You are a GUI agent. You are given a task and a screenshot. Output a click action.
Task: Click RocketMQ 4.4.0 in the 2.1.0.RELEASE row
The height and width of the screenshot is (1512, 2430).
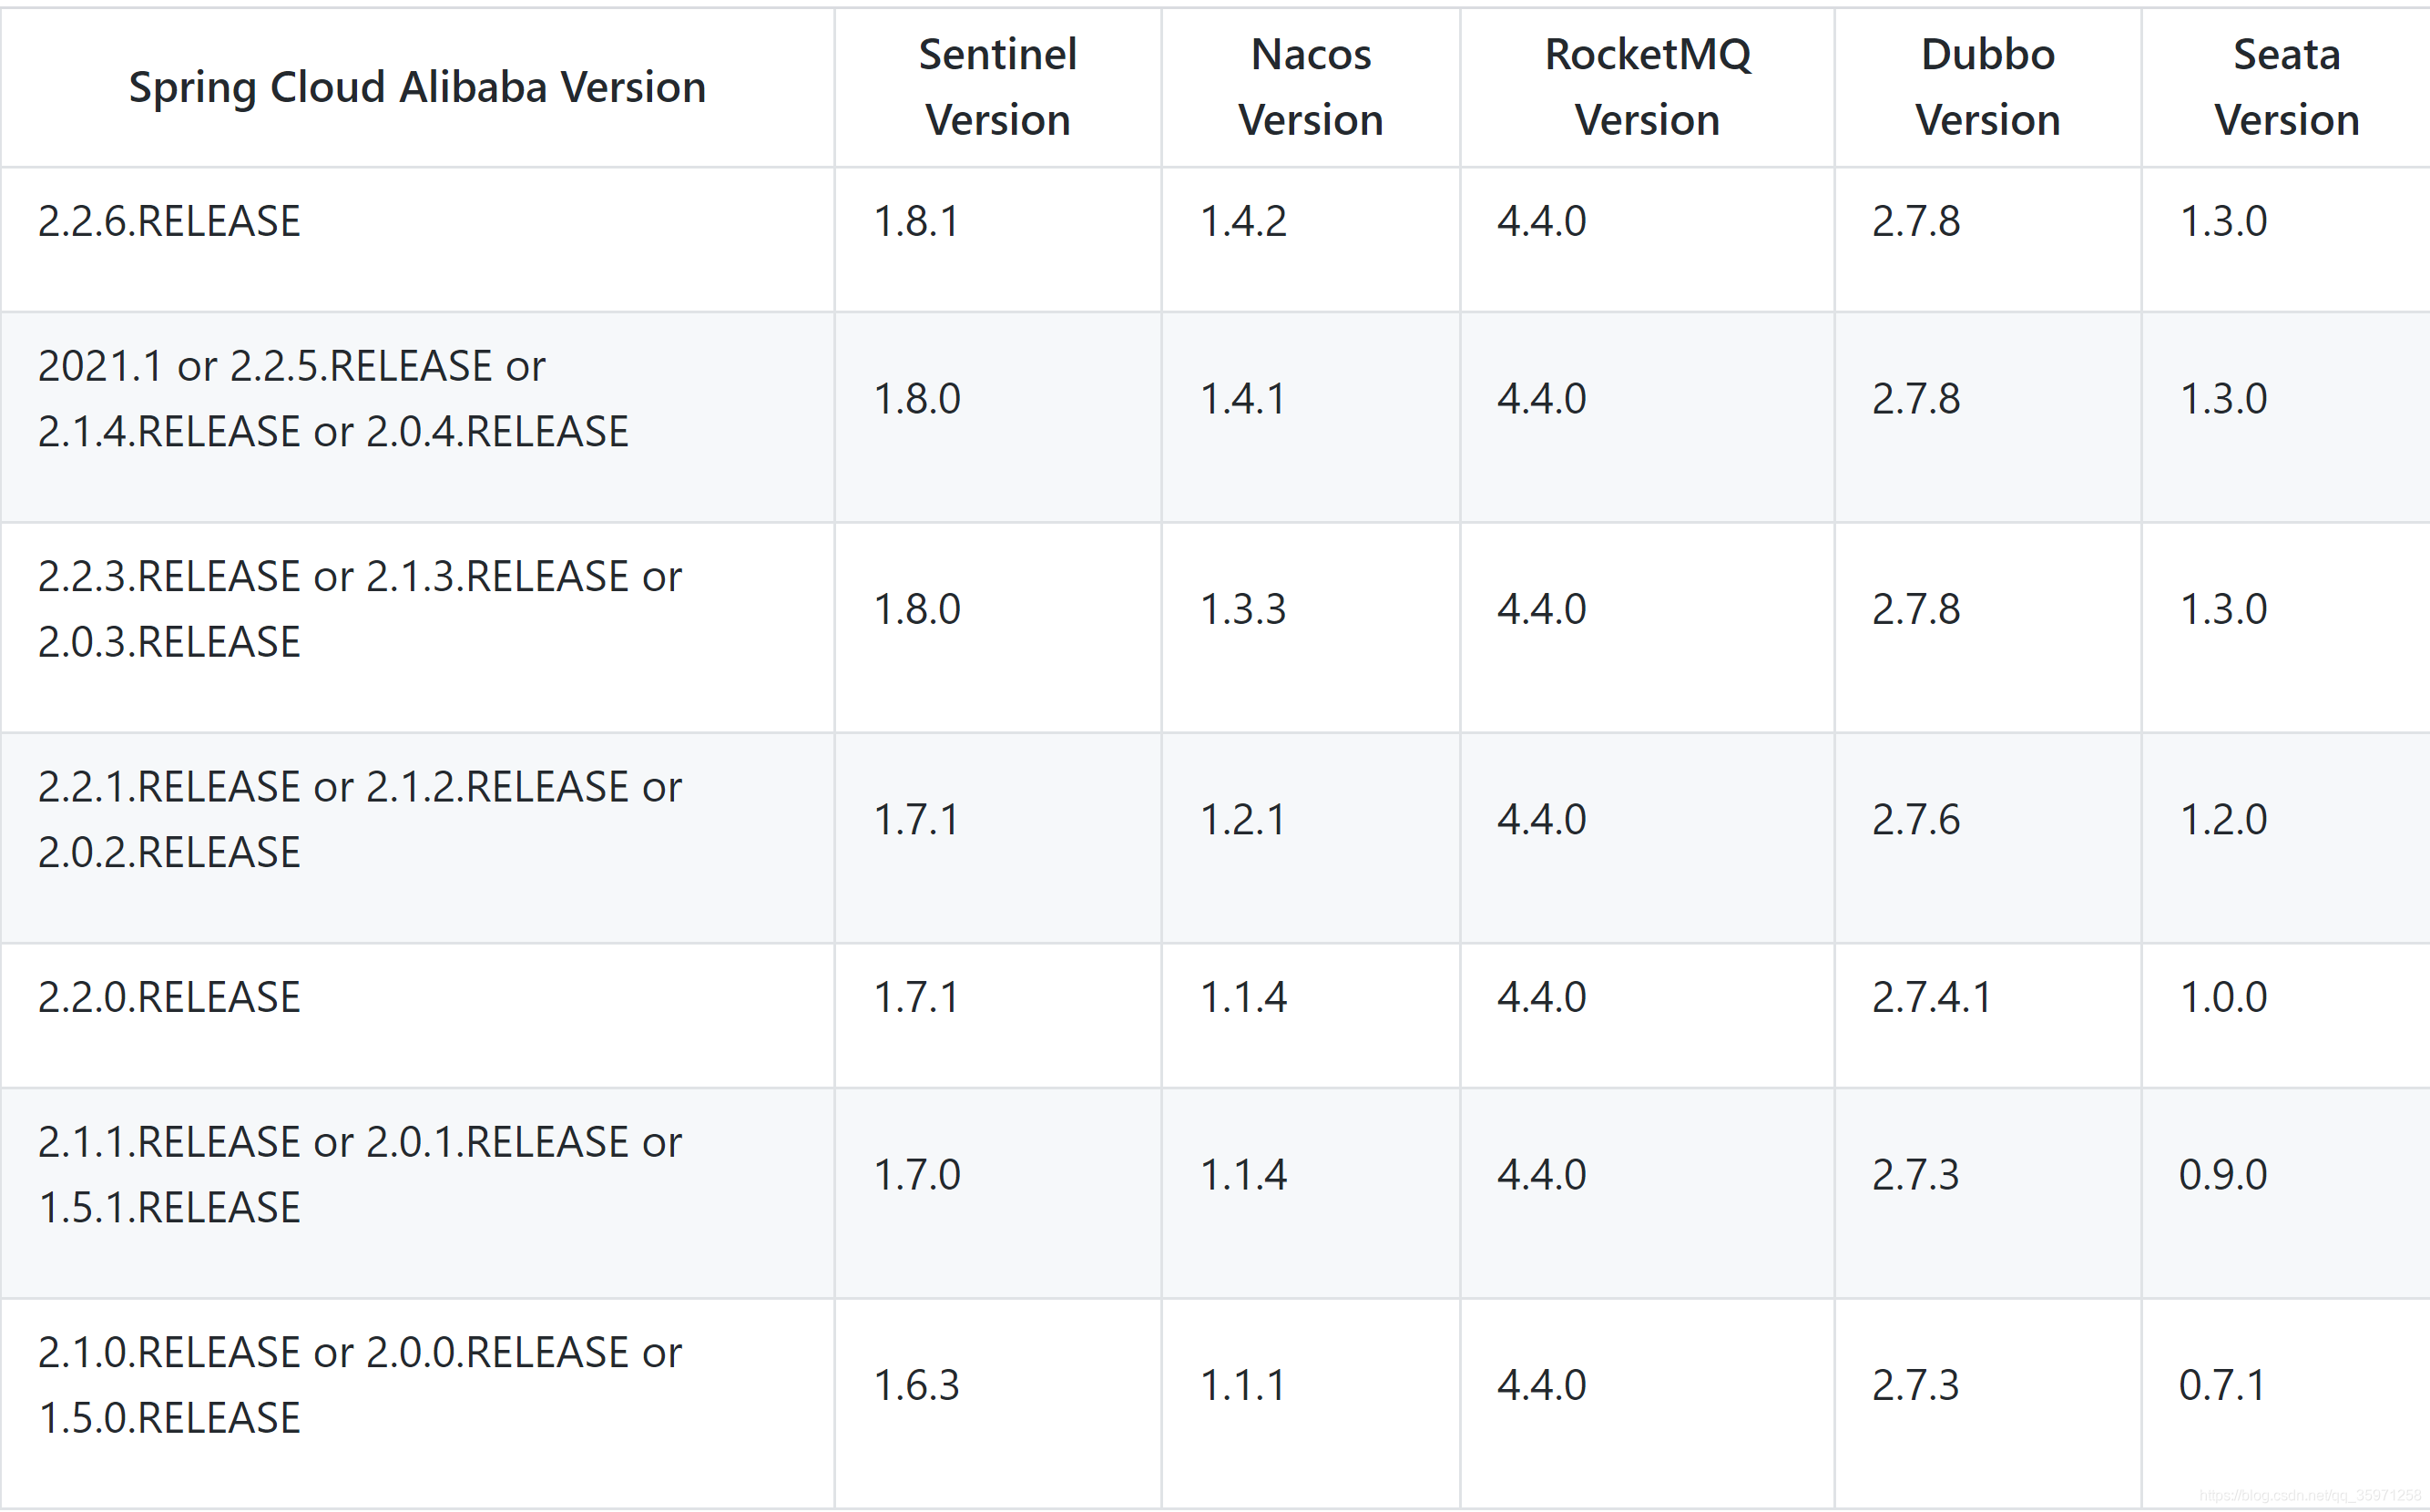coord(1541,1385)
